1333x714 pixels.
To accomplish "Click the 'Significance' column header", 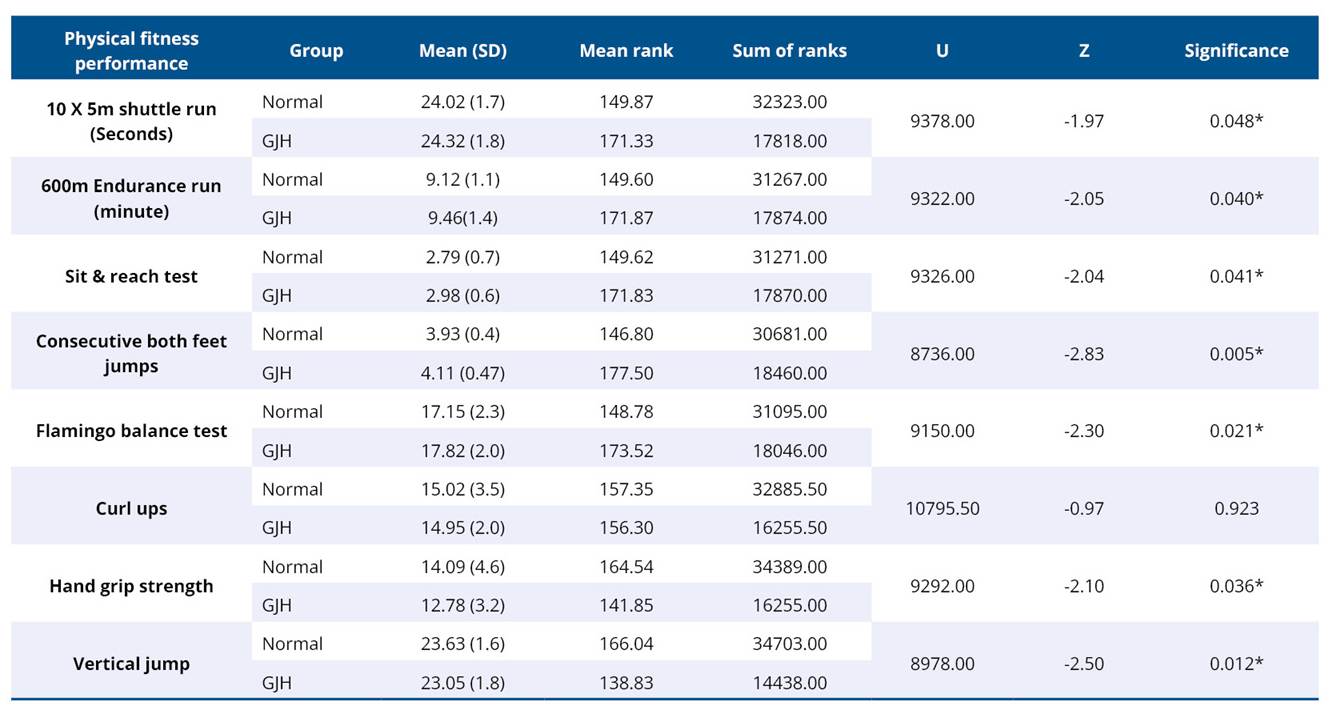I will 1236,51.
